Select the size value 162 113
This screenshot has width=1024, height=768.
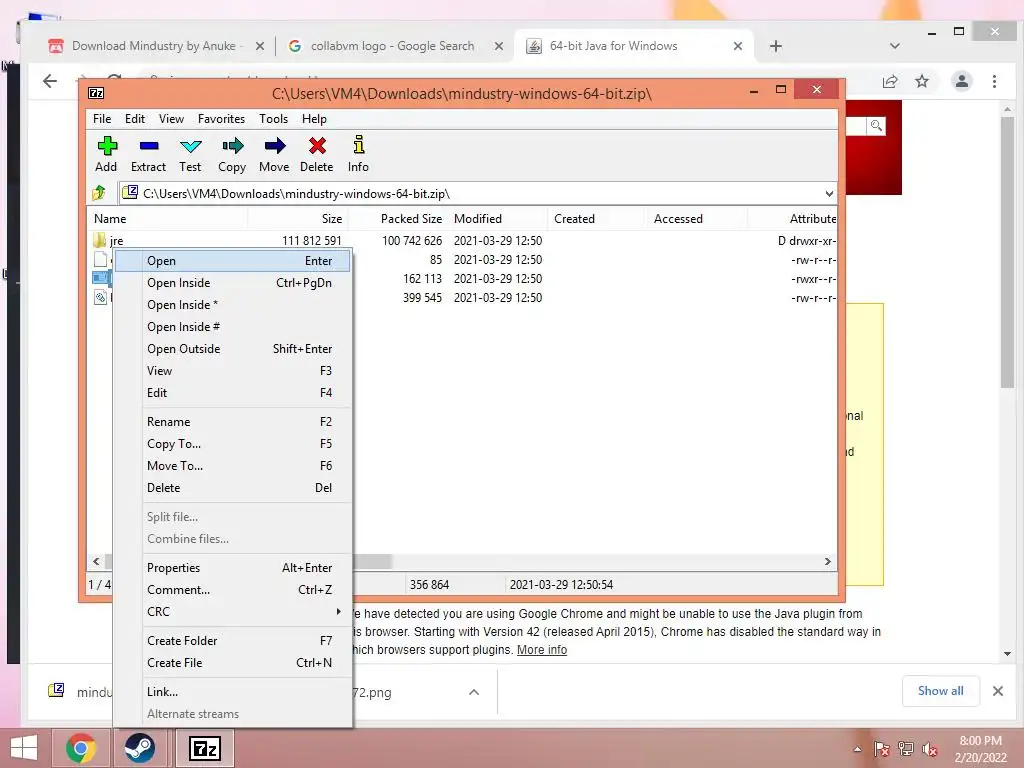point(422,279)
